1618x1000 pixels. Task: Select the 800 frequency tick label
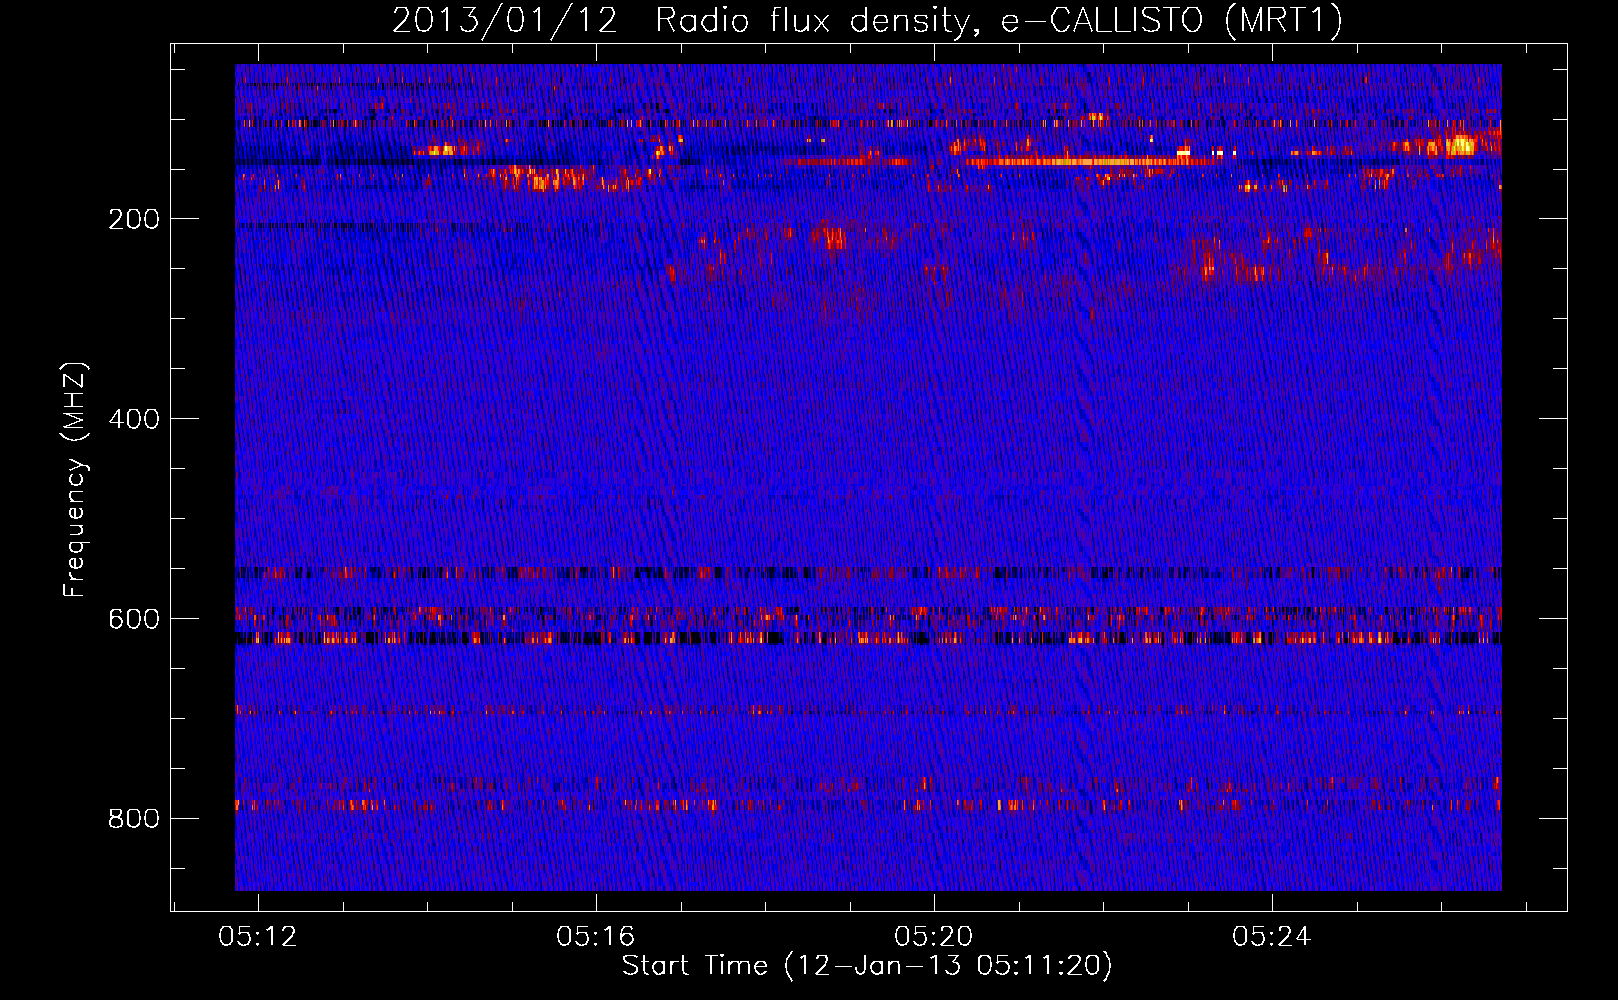134,819
